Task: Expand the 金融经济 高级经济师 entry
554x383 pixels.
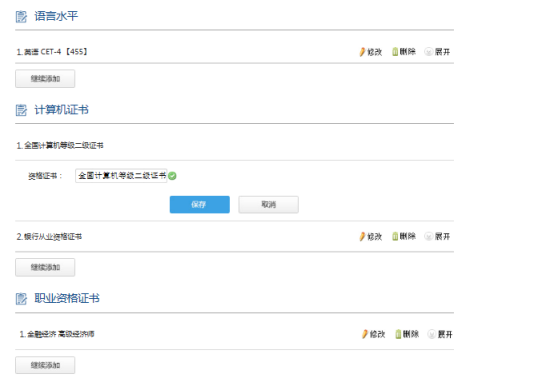Action: pyautogui.click(x=440, y=334)
